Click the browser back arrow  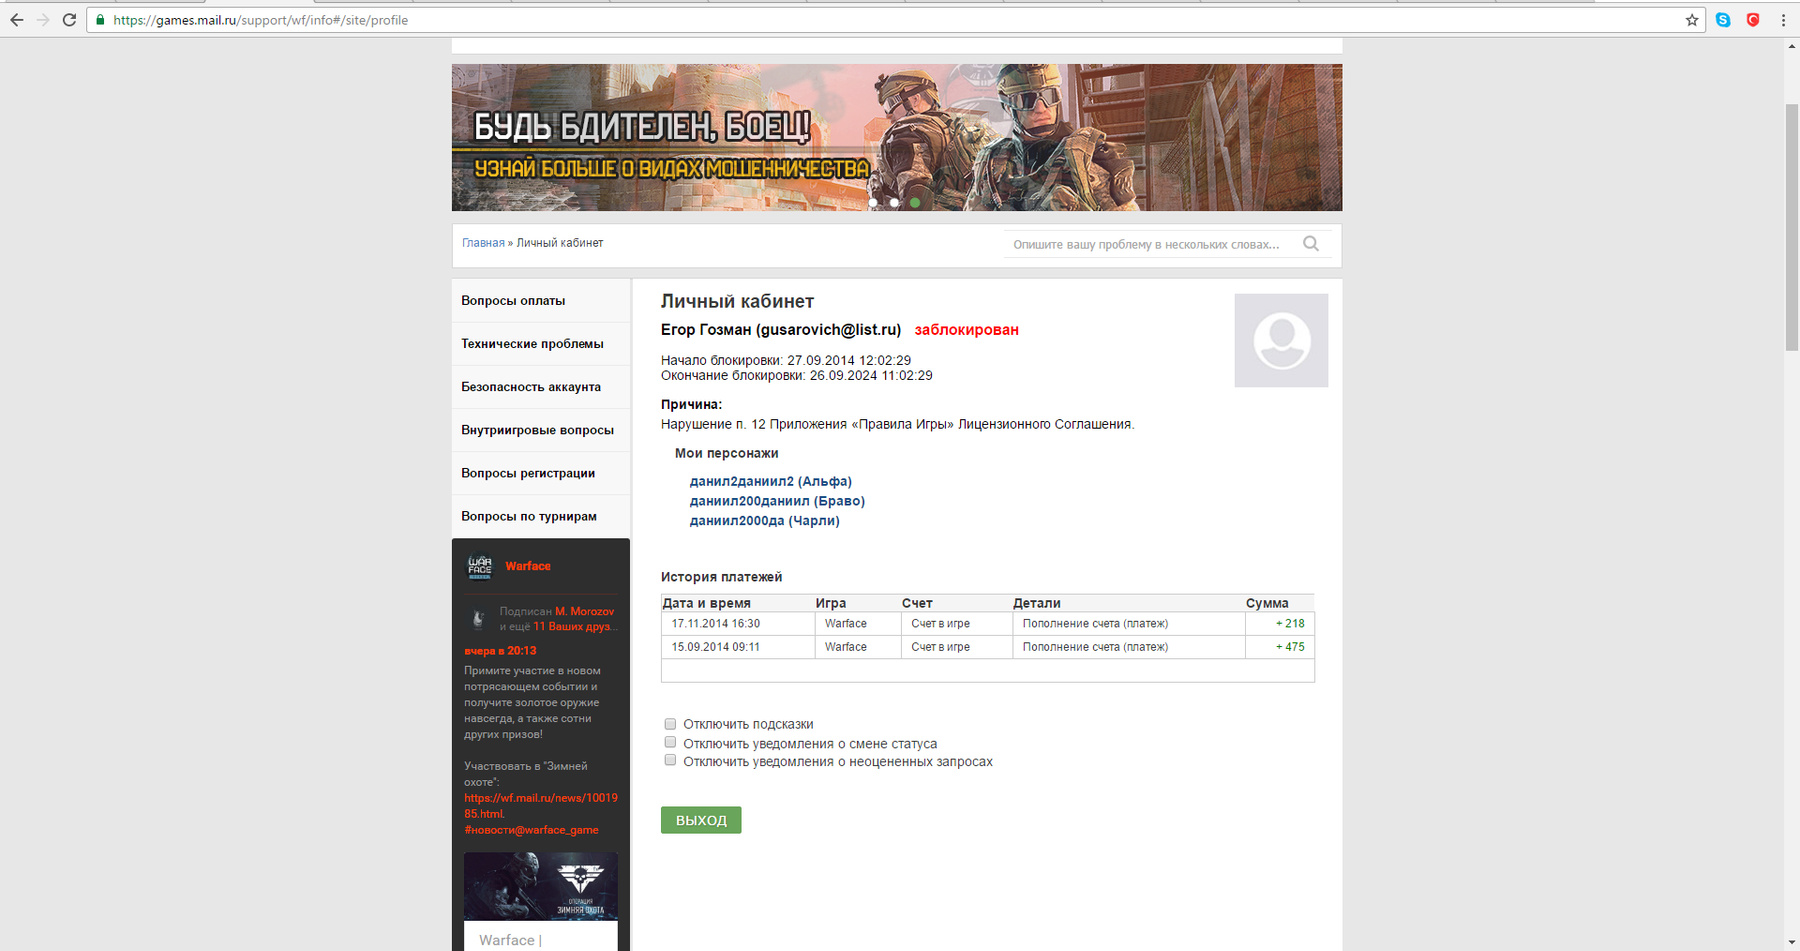click(17, 20)
